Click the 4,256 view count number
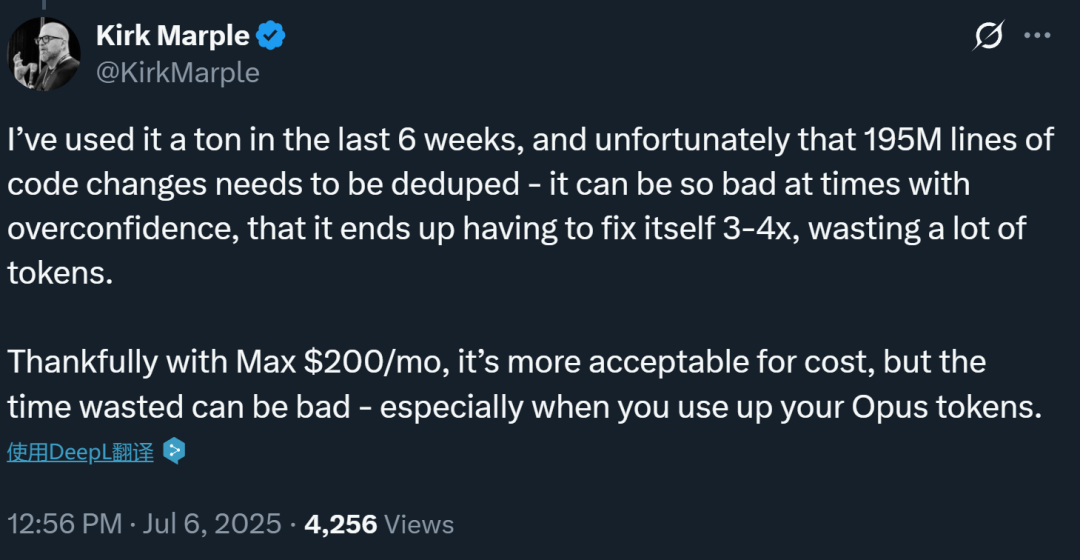 340,524
